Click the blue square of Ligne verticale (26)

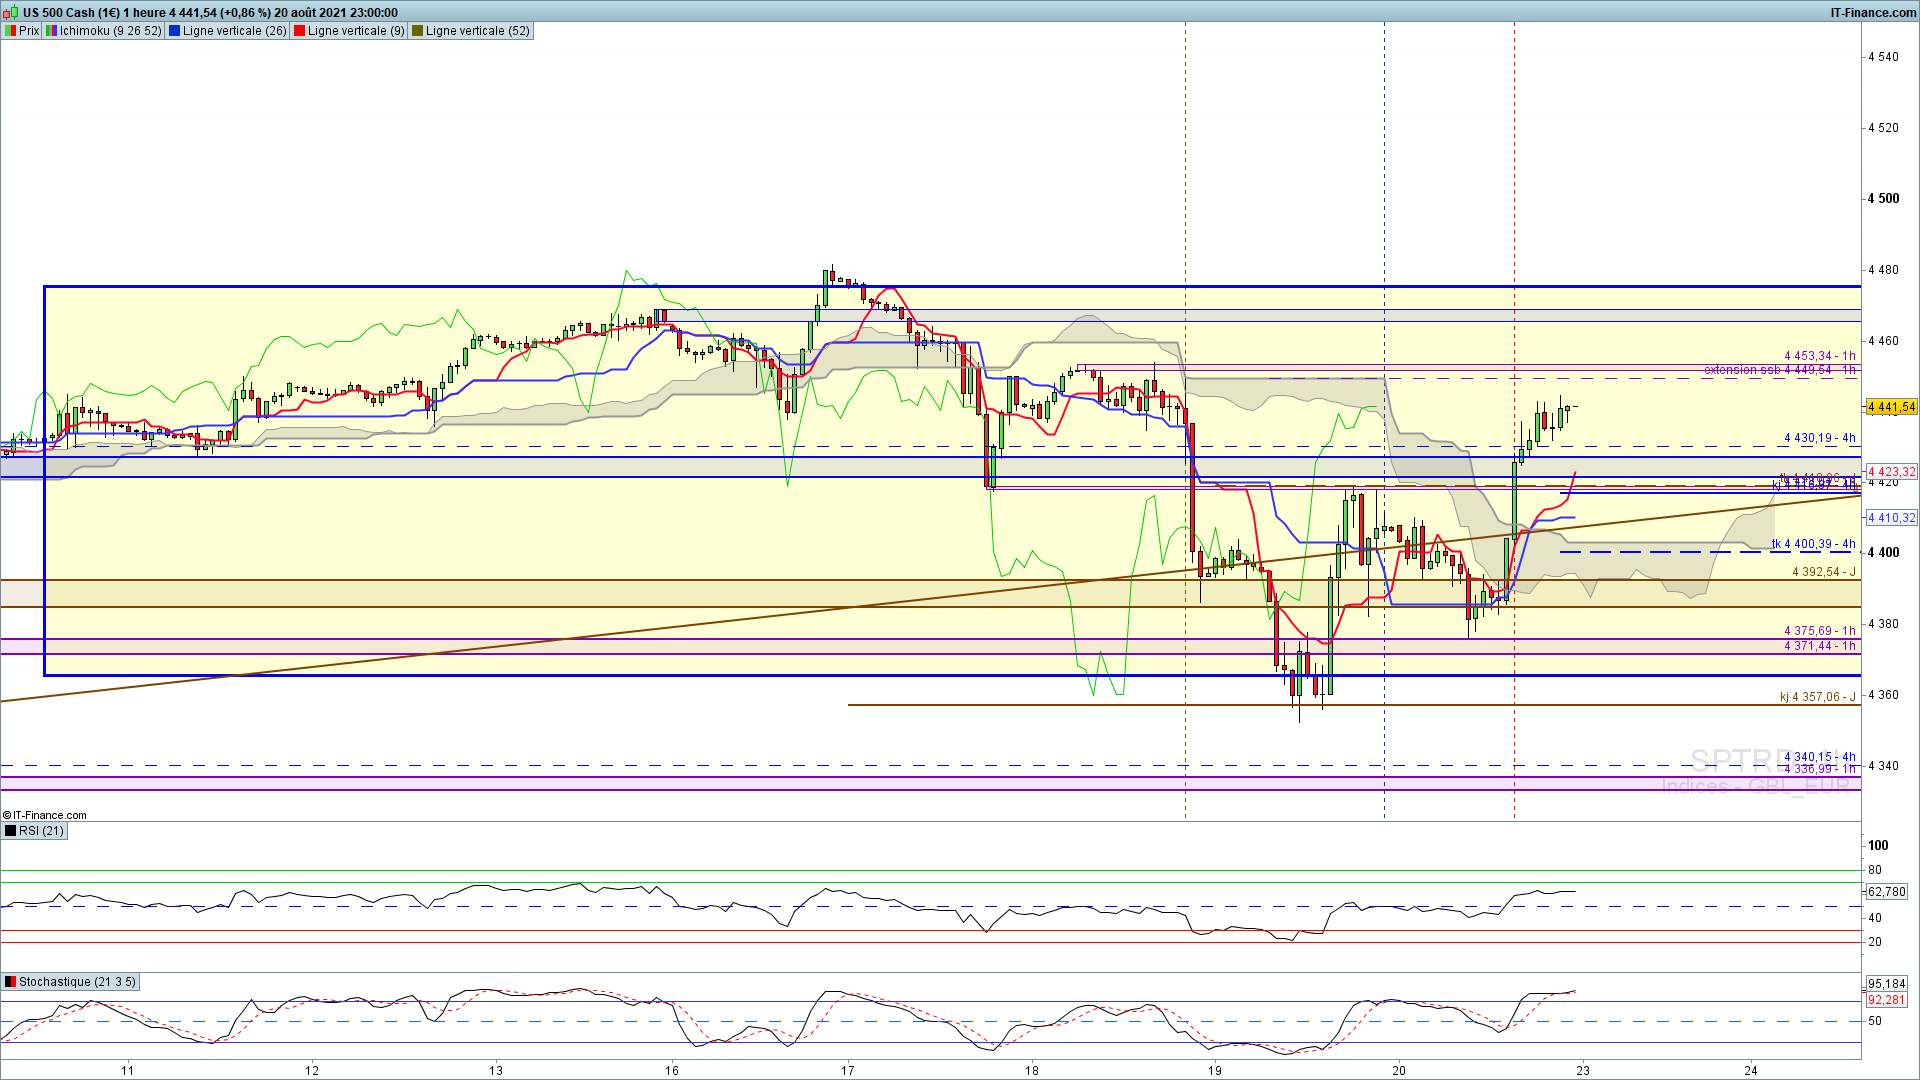(x=175, y=31)
